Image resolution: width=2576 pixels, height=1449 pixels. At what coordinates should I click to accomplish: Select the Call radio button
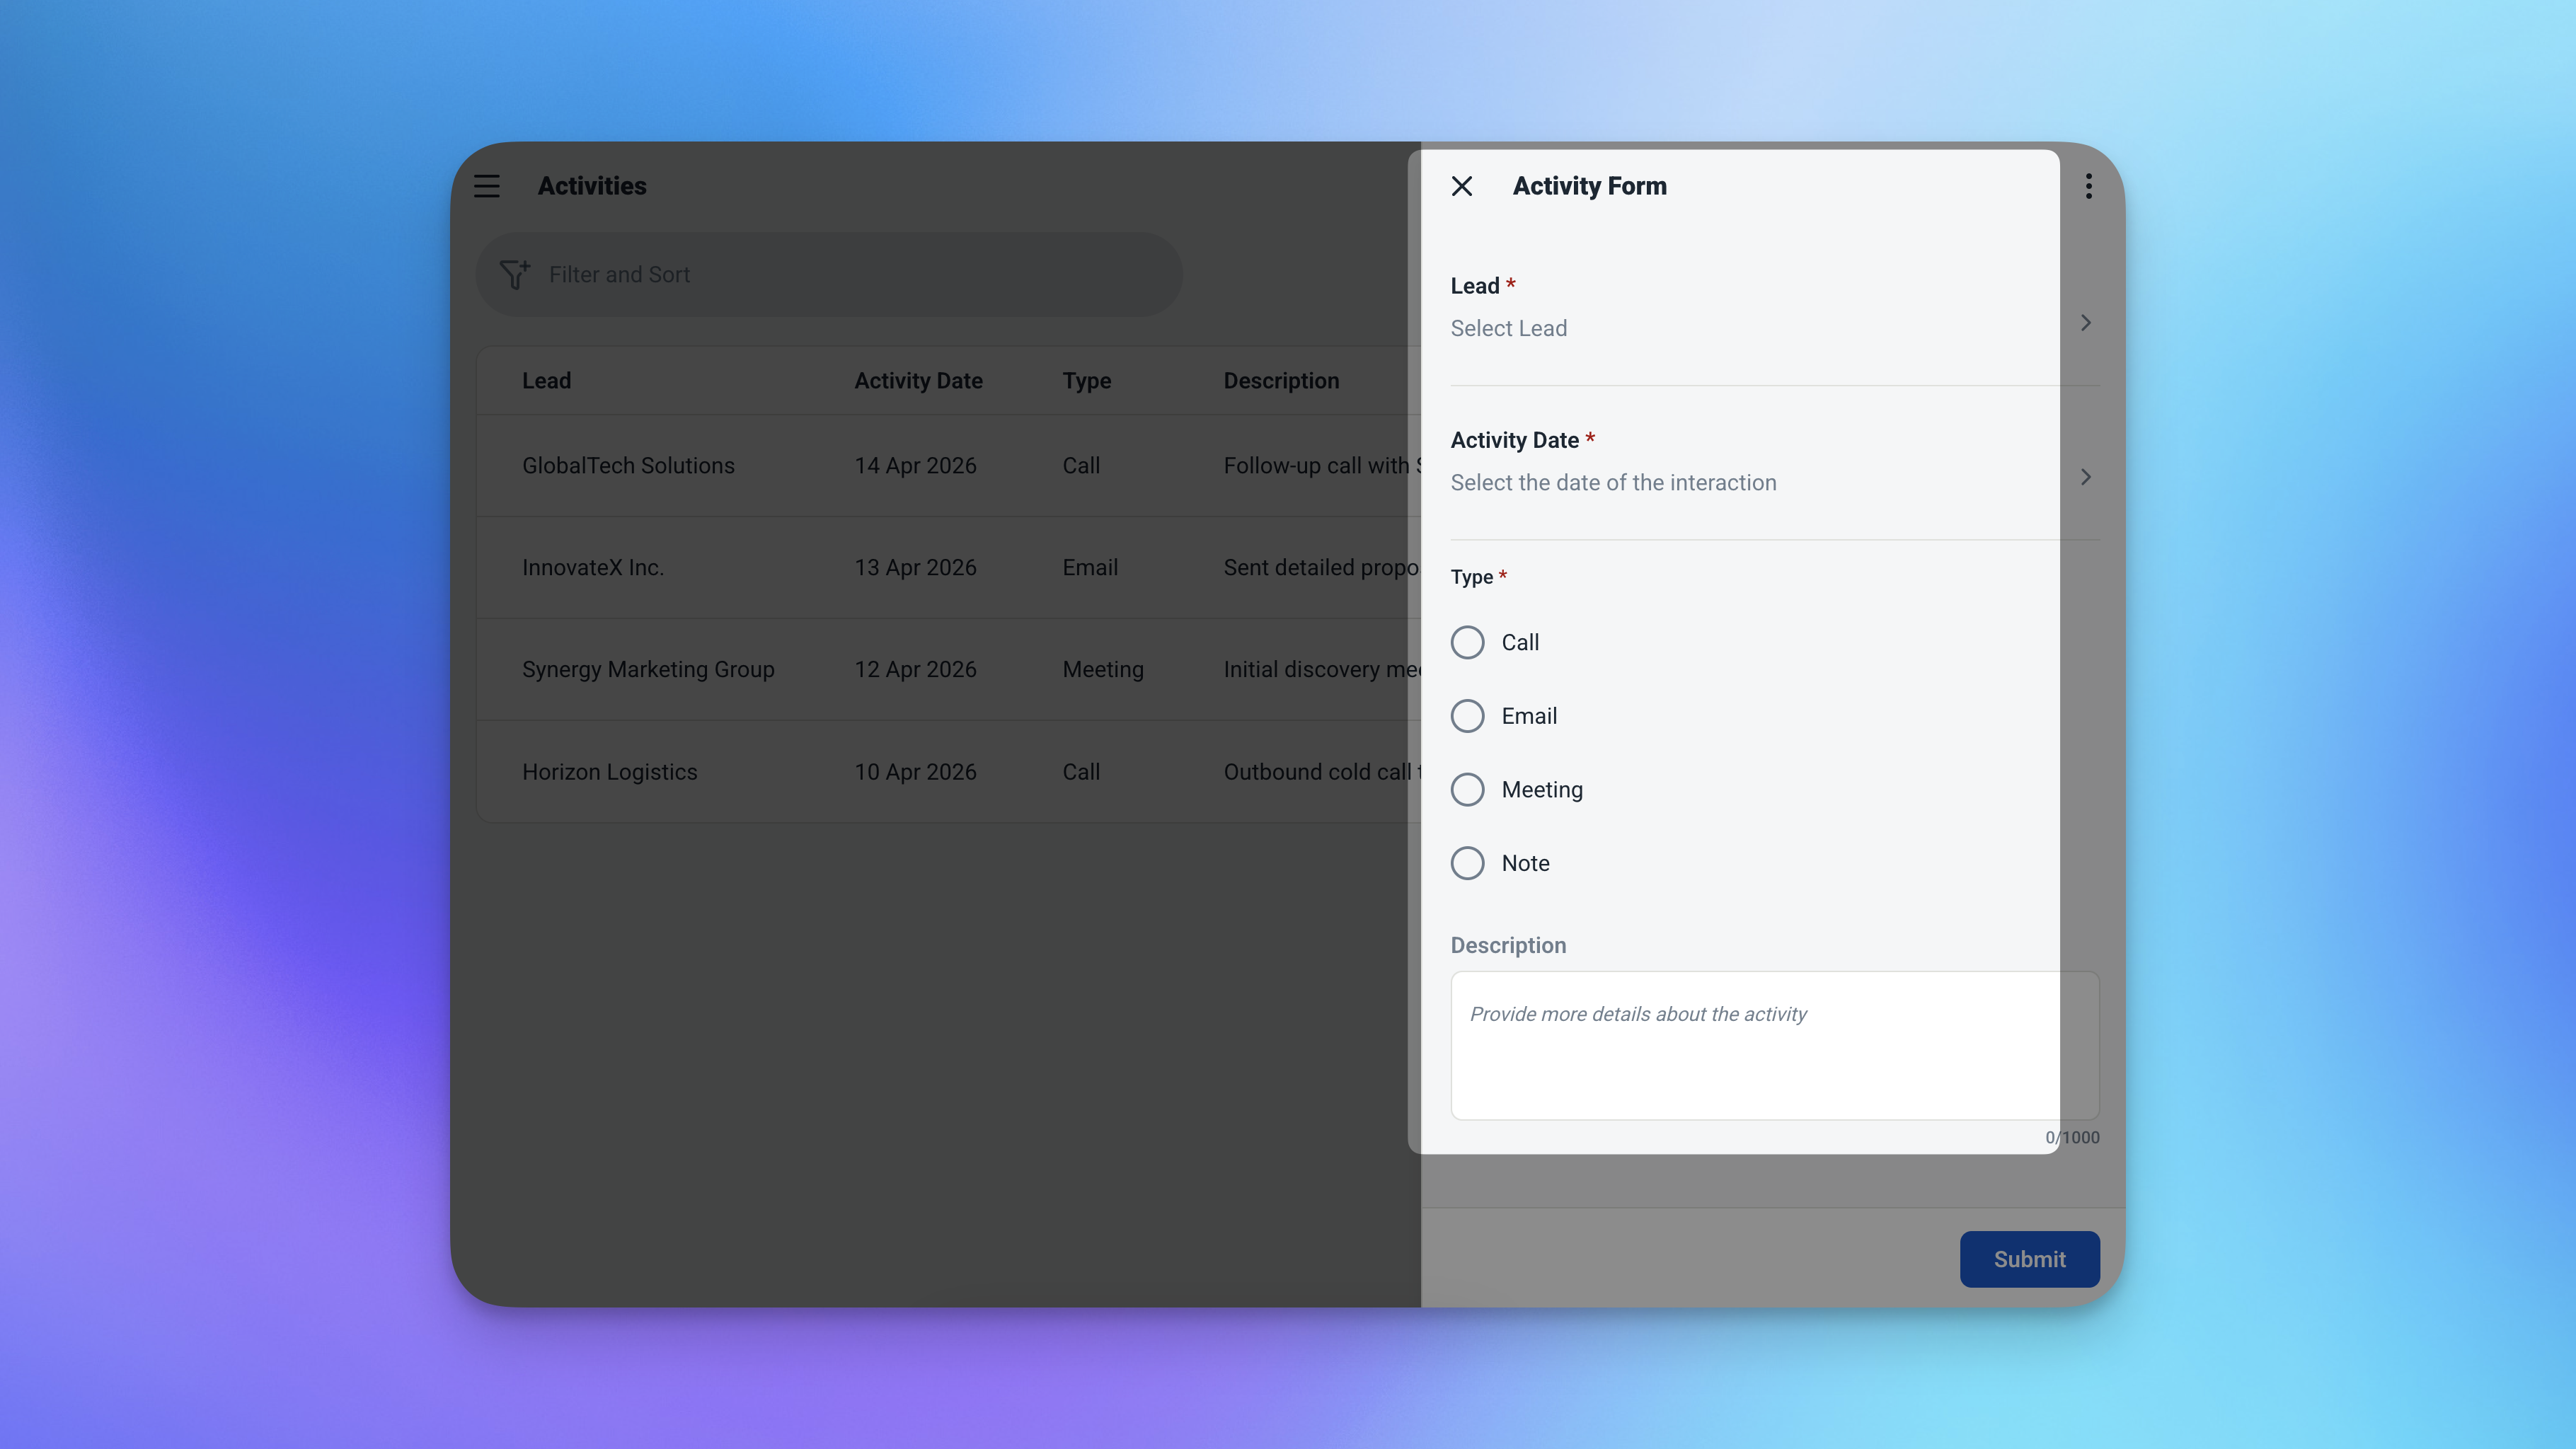[x=1467, y=642]
